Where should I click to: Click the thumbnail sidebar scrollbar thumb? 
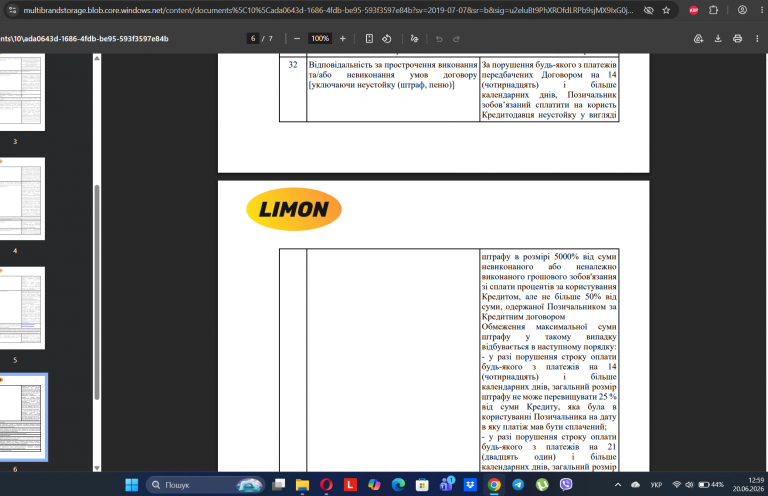[x=97, y=292]
